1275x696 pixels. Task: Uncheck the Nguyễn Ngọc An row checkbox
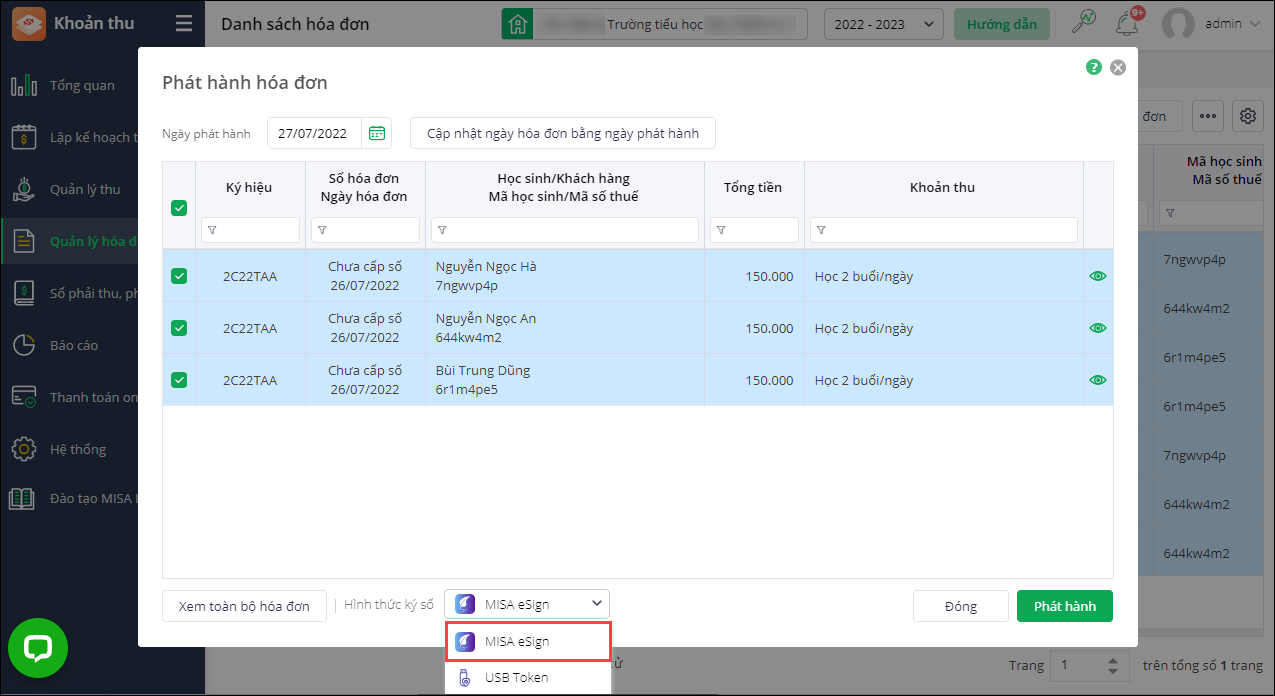[179, 327]
